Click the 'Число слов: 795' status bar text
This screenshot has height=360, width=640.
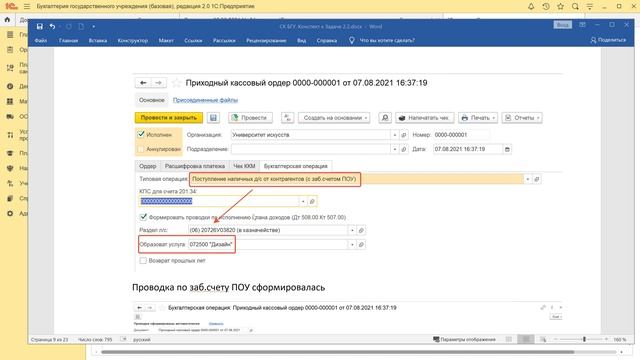point(95,339)
